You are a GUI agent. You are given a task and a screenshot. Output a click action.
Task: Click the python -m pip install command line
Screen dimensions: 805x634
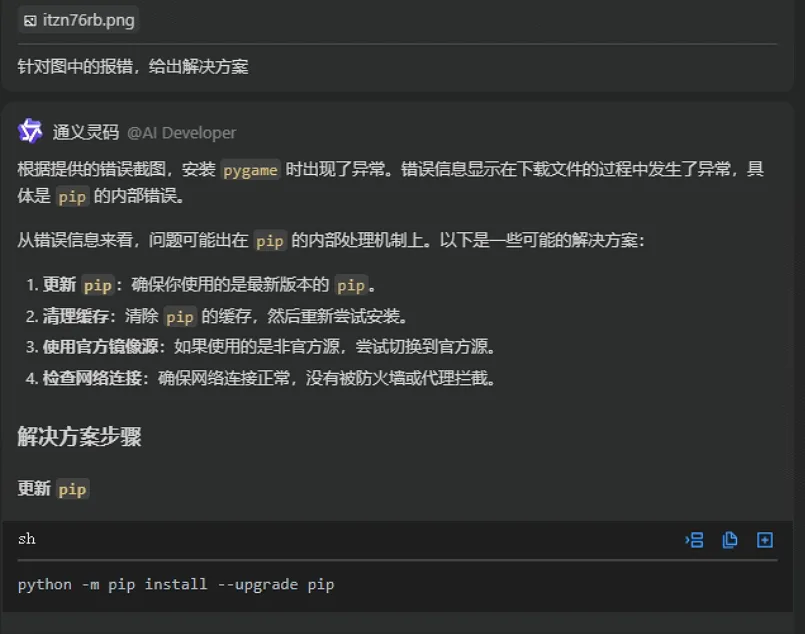pyautogui.click(x=176, y=585)
